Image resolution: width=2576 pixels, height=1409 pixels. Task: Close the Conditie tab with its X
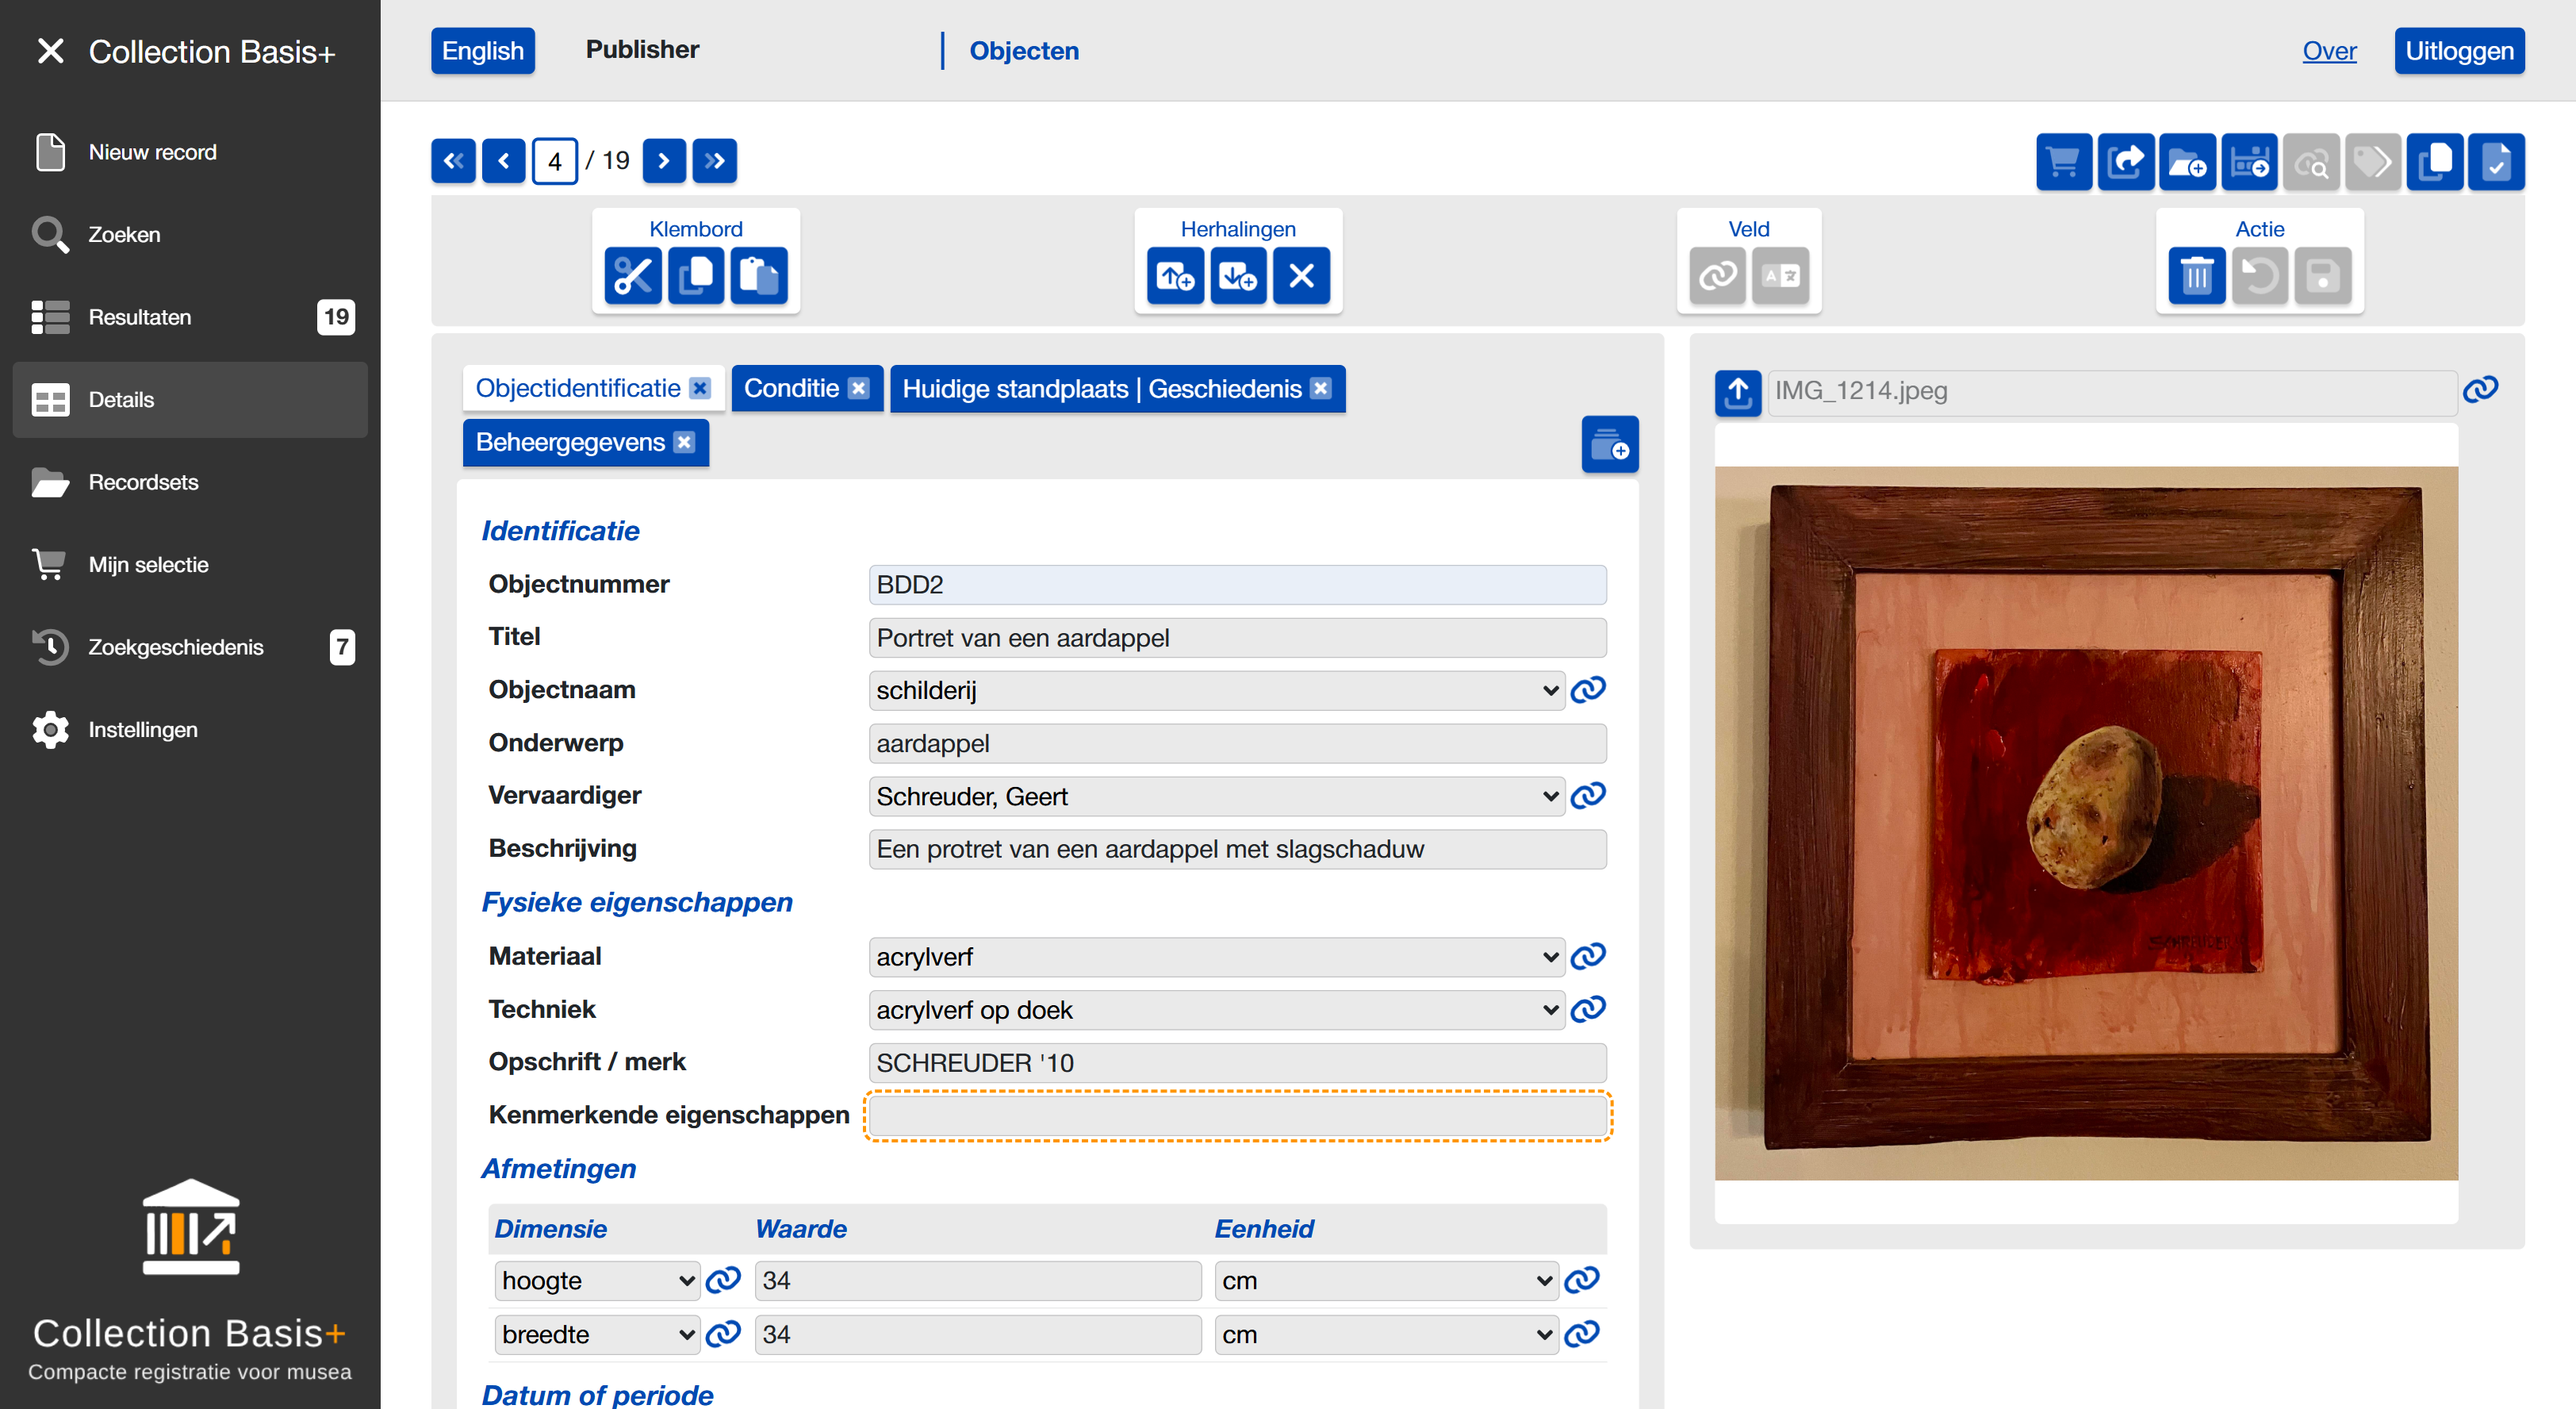click(859, 388)
